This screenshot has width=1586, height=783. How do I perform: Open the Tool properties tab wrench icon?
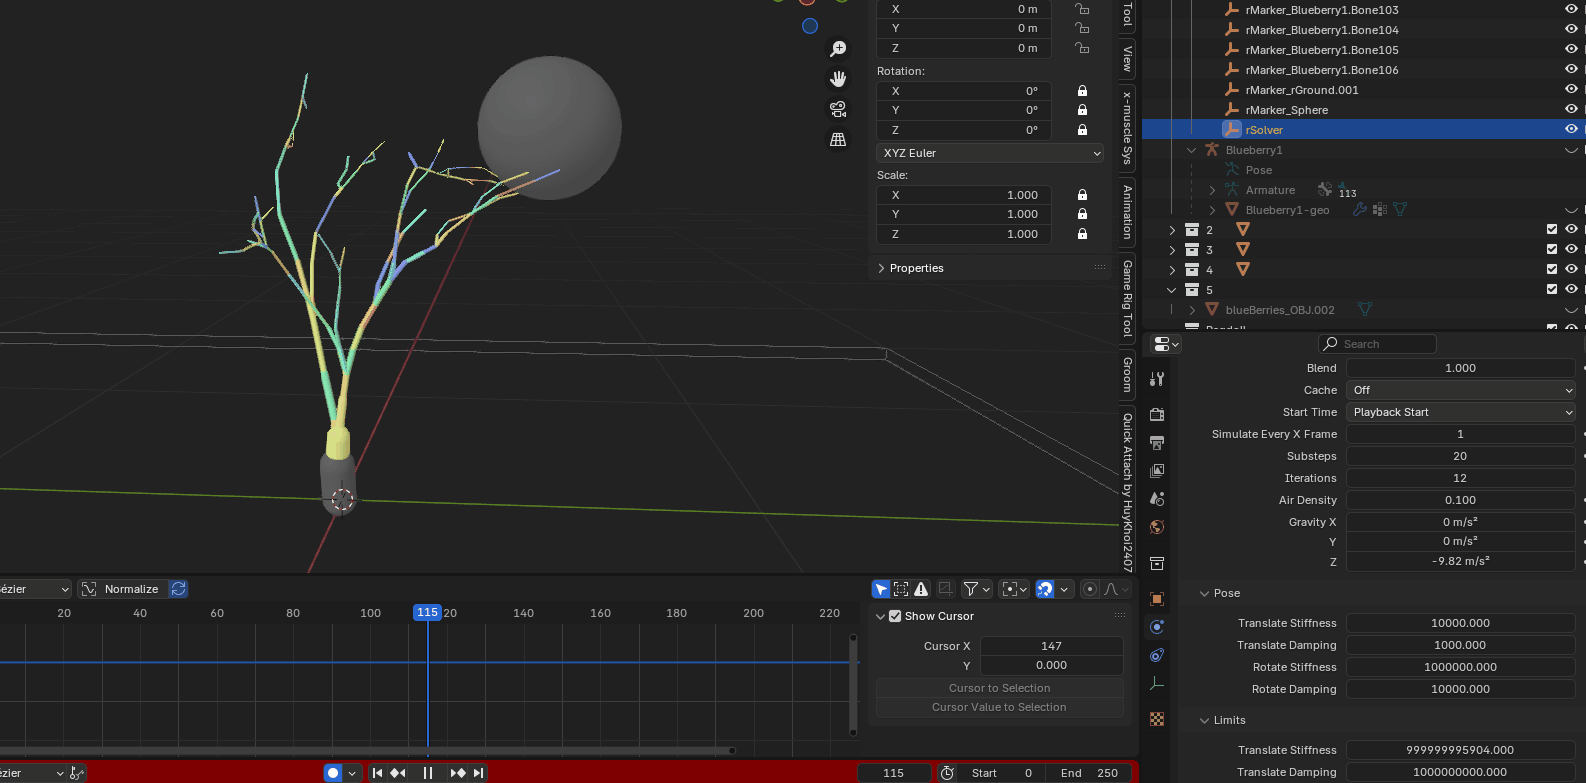click(1157, 379)
